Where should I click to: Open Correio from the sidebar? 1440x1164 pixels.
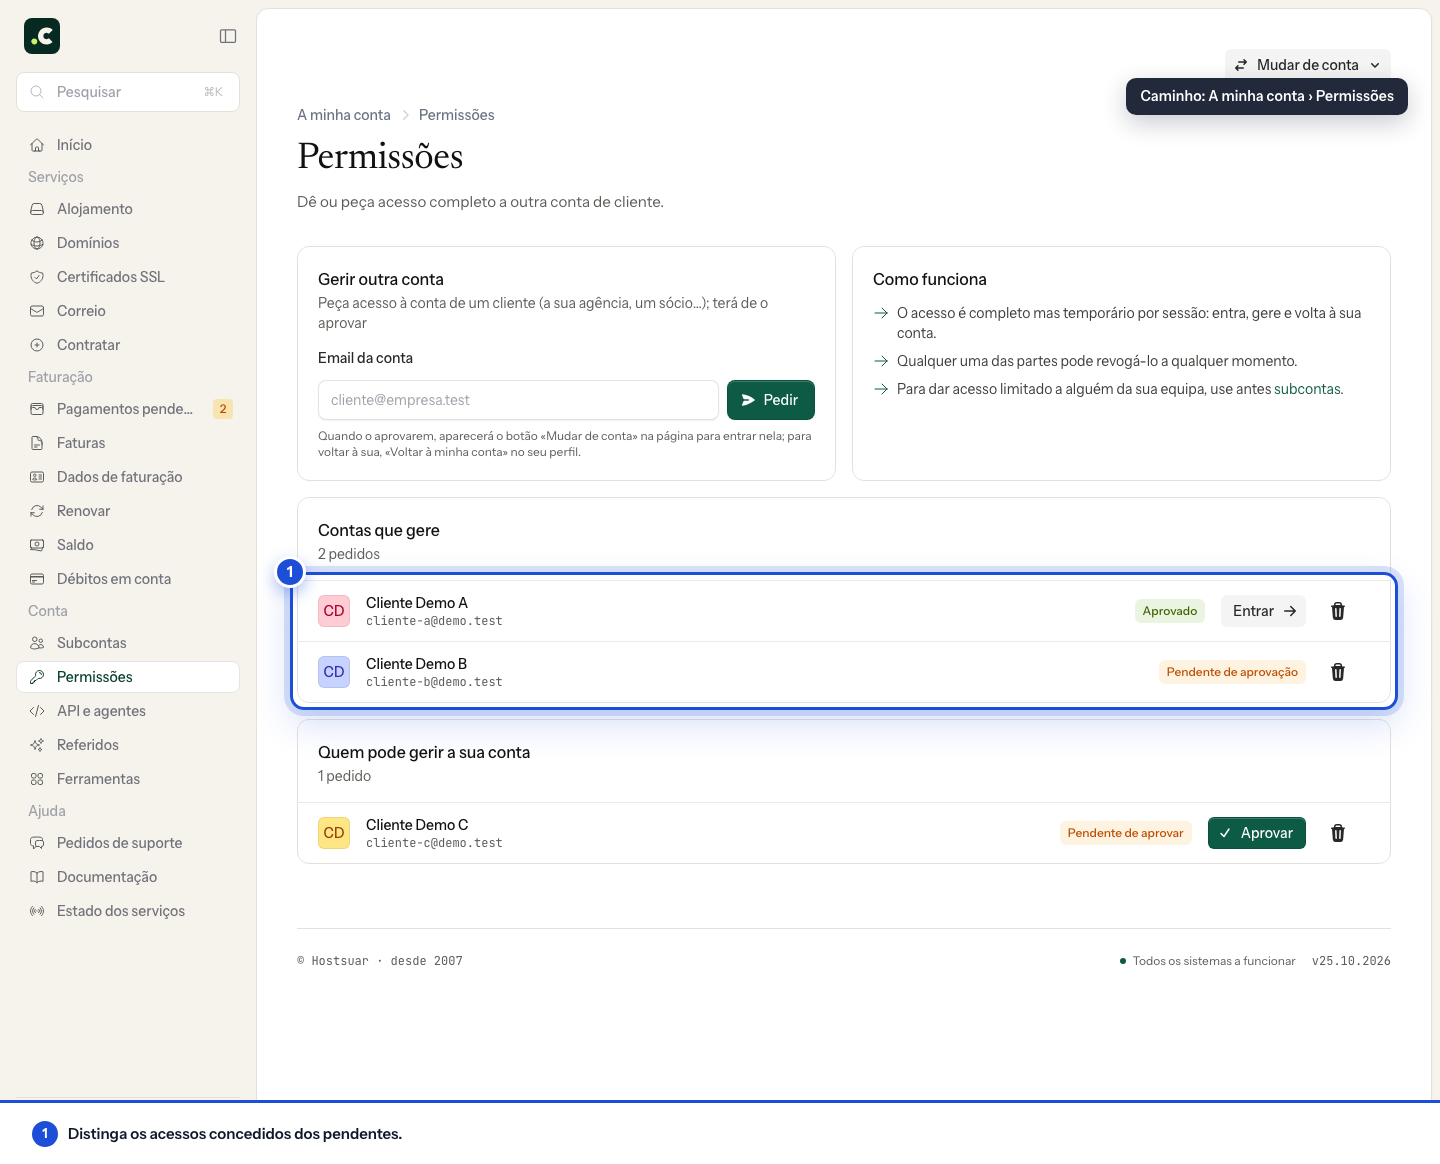point(128,311)
